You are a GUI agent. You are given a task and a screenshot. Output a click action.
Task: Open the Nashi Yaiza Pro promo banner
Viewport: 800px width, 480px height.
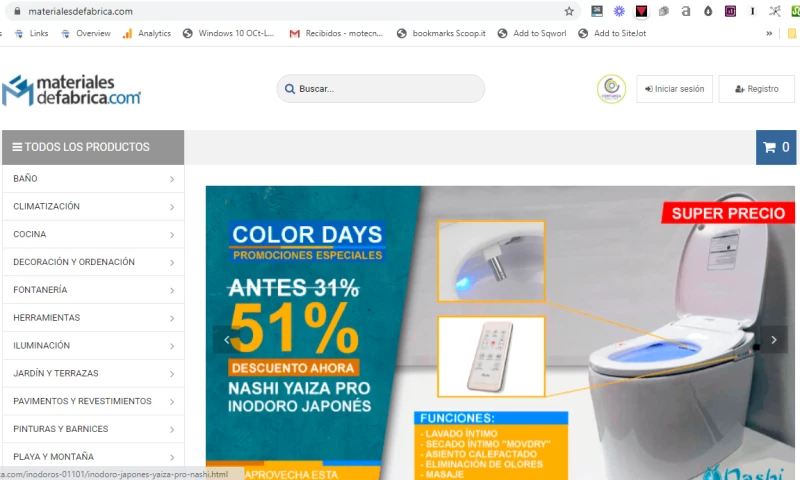pyautogui.click(x=500, y=333)
